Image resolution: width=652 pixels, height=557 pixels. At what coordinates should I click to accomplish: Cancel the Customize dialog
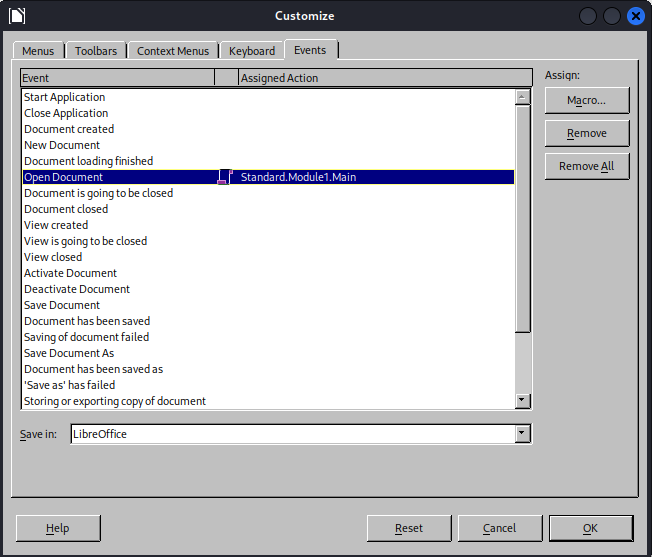click(500, 528)
